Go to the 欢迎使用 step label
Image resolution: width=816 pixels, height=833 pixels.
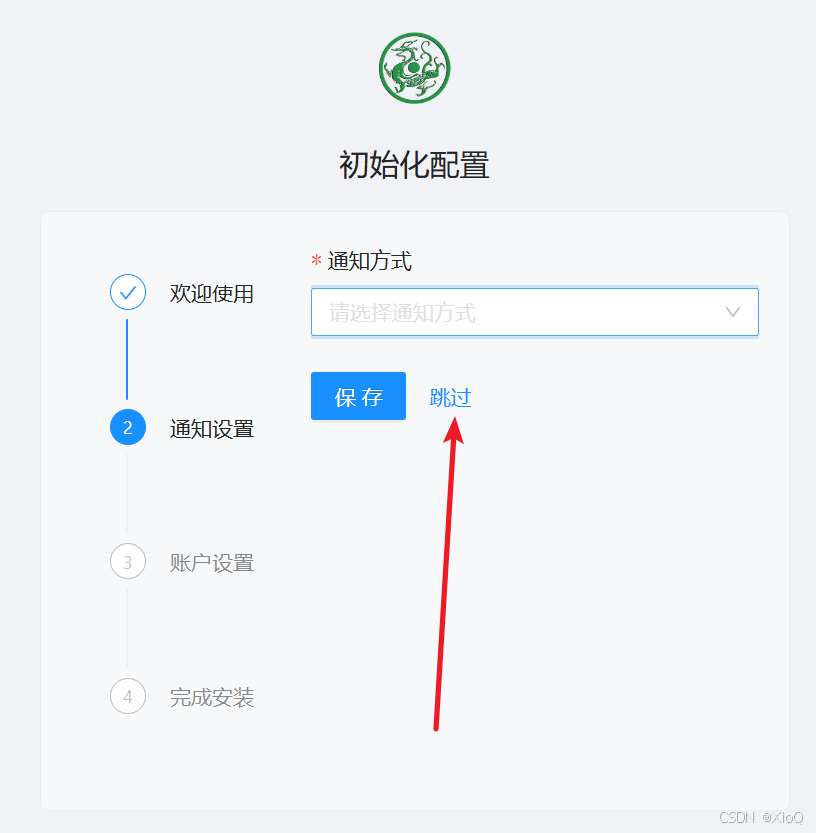click(x=211, y=294)
